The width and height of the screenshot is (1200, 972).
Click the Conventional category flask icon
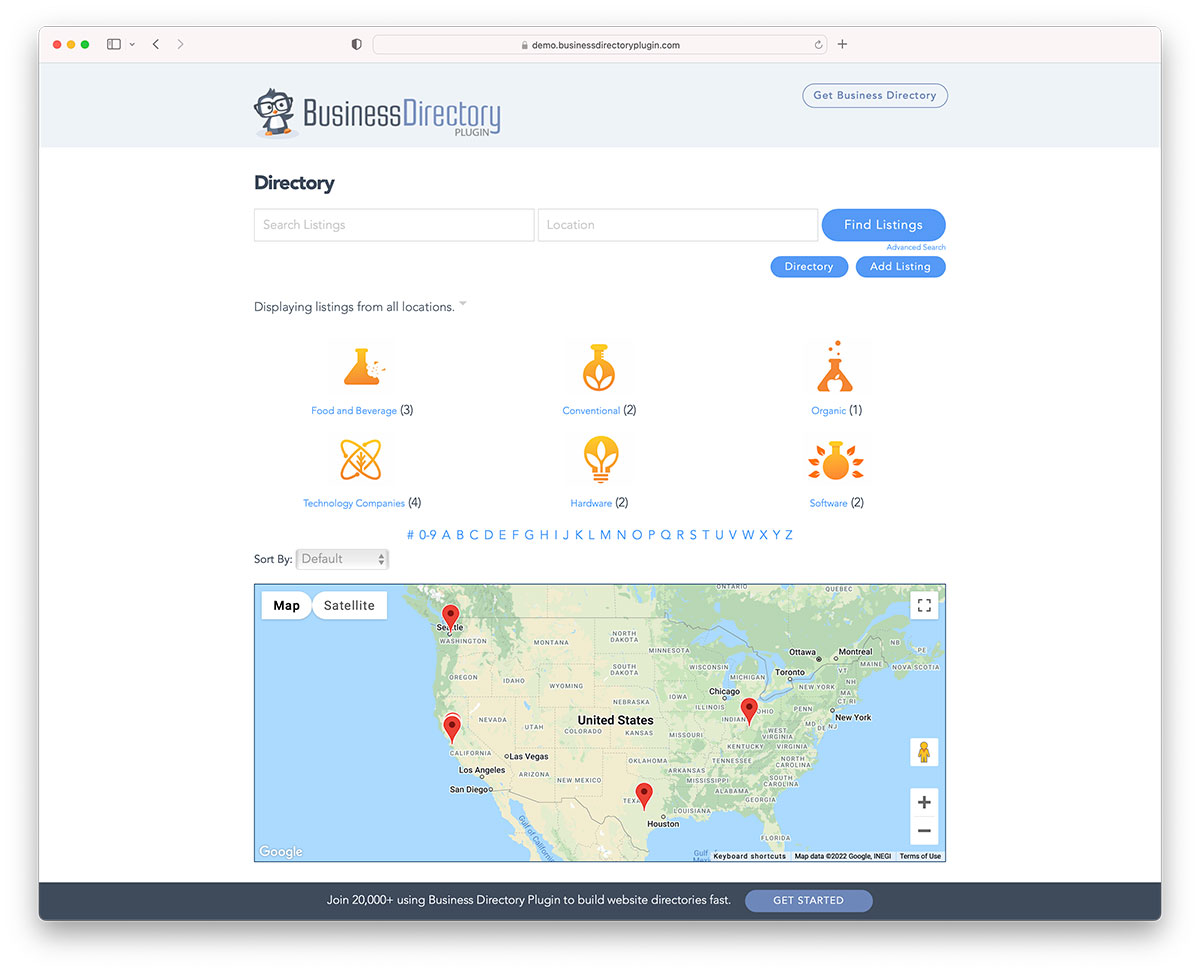[599, 368]
